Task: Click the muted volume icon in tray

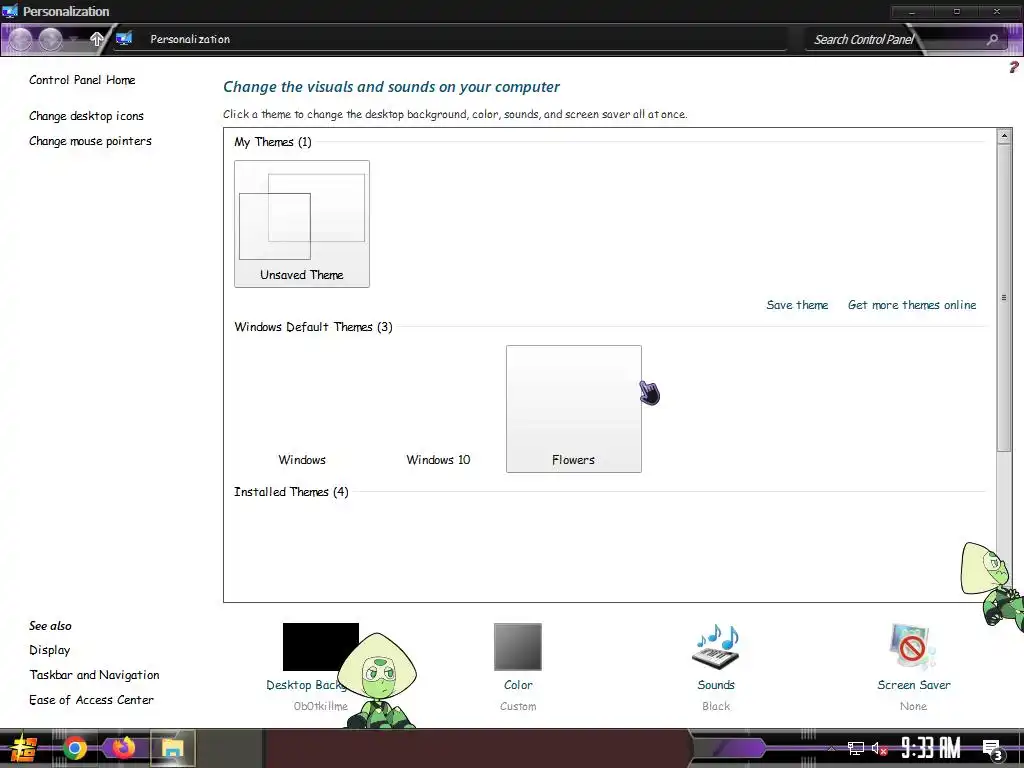Action: pos(879,748)
